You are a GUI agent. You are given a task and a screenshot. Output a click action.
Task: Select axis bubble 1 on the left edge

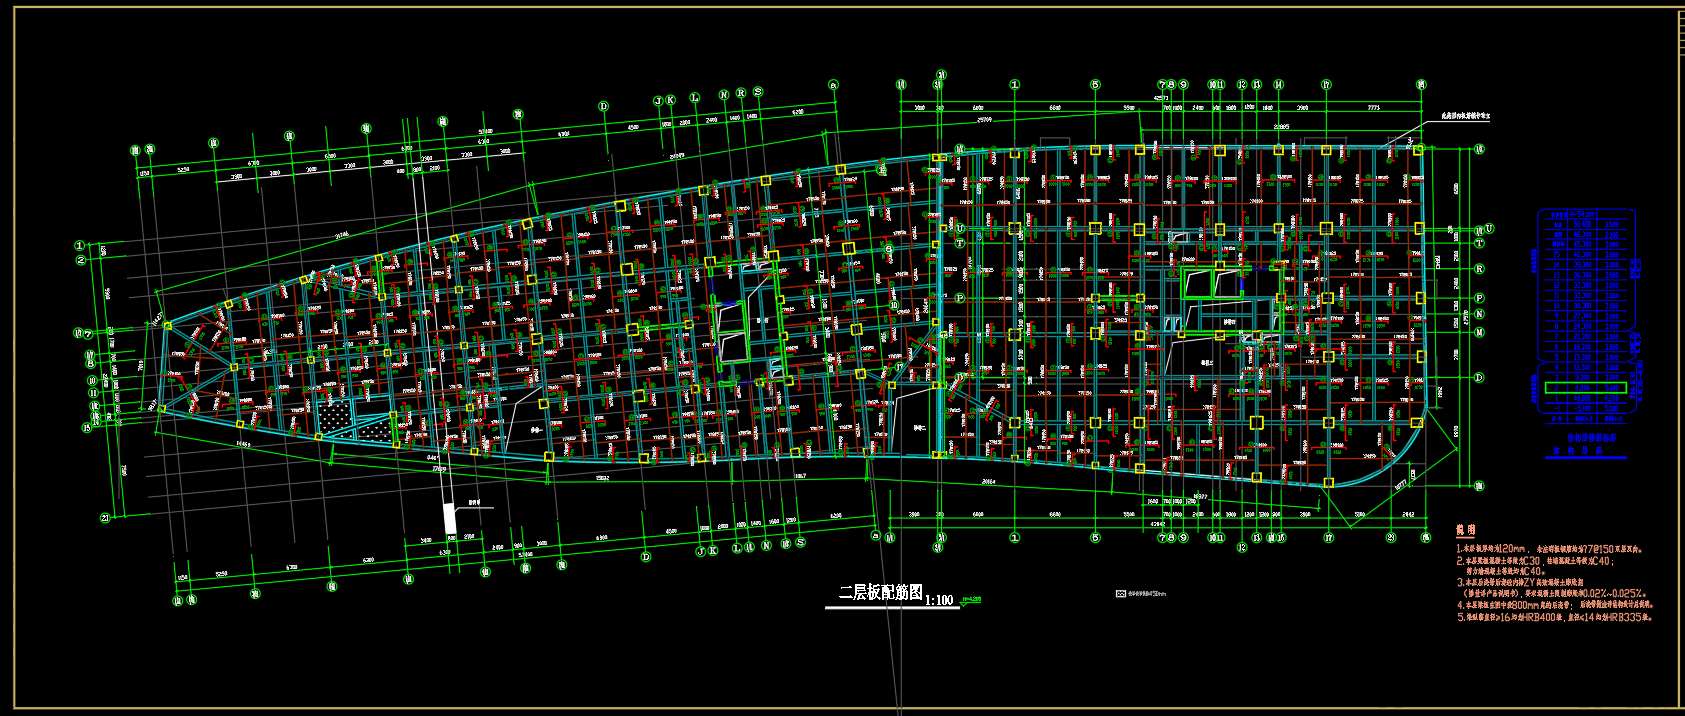(x=80, y=246)
